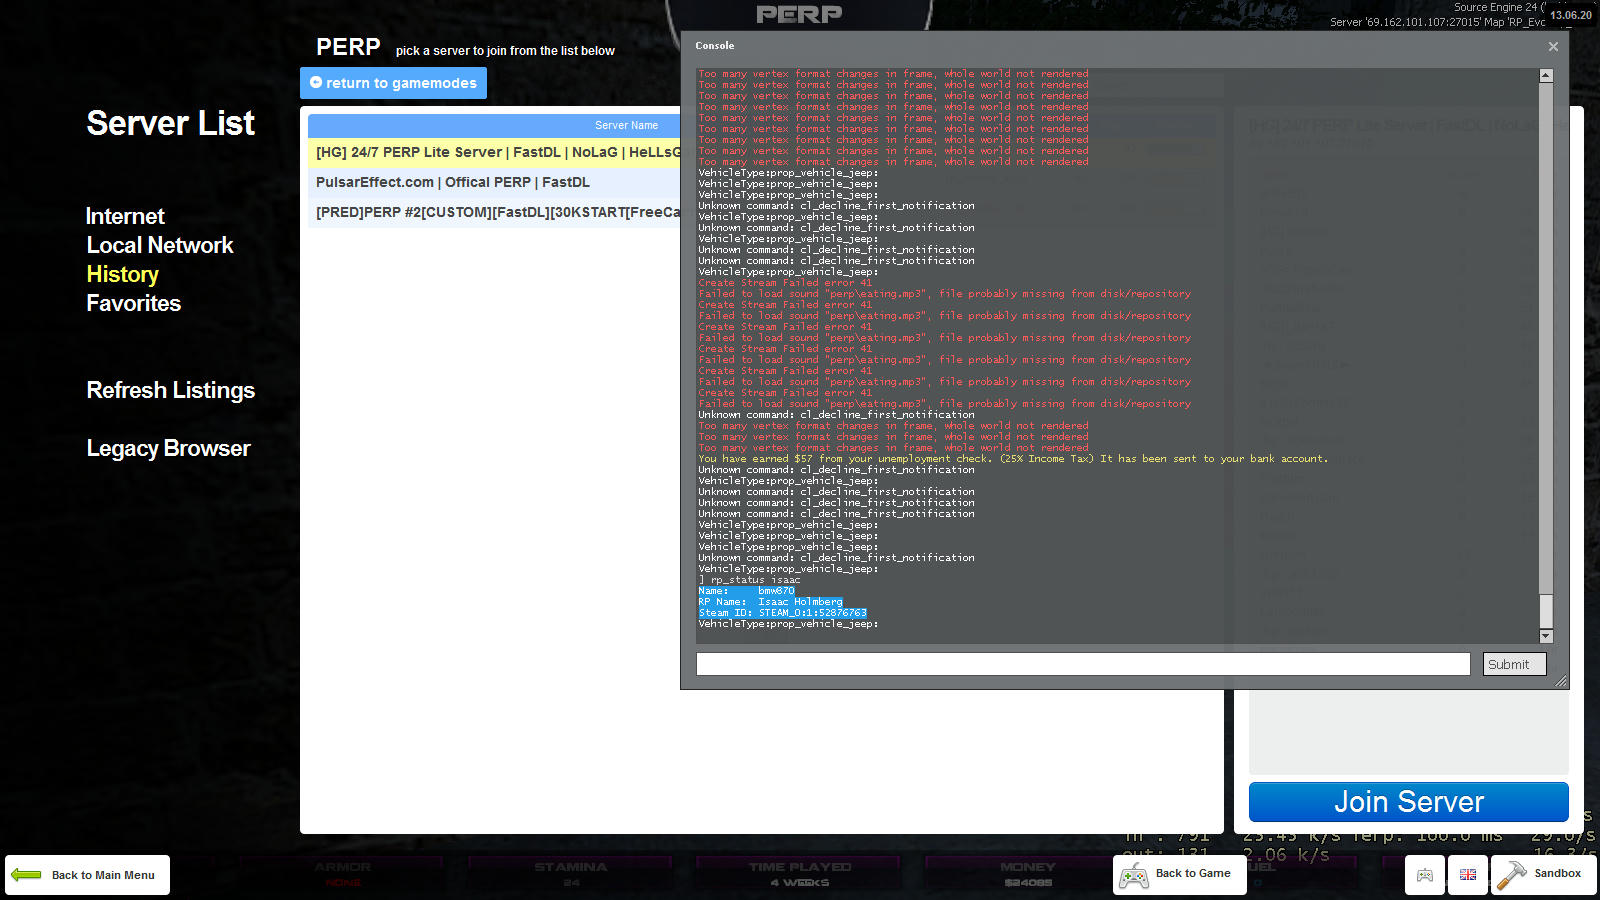Switch to the Internet server tab
This screenshot has width=1600, height=900.
(125, 216)
